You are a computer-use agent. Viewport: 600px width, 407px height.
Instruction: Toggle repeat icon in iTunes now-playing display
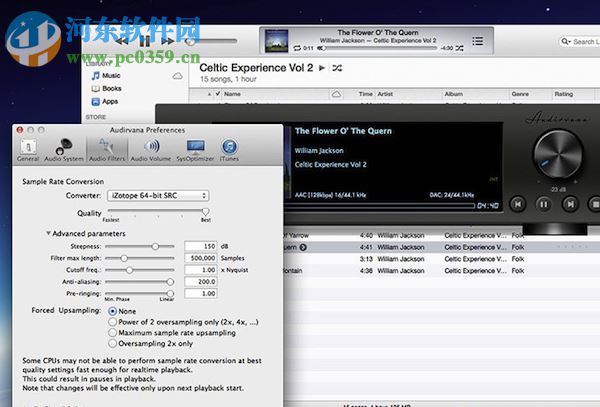(x=297, y=48)
